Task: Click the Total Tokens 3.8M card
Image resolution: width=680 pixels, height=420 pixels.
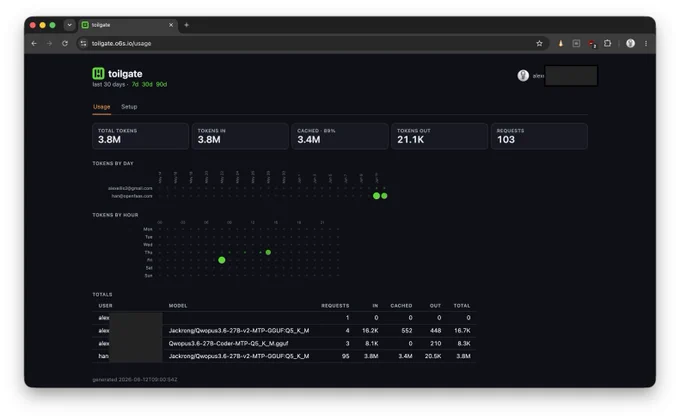Action: click(141, 136)
